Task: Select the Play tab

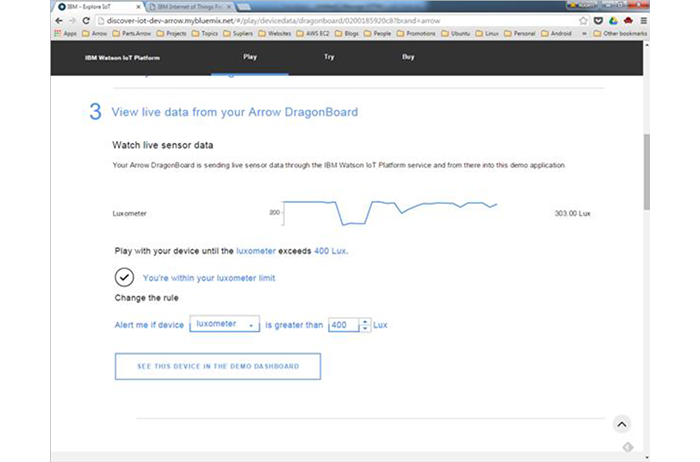Action: click(250, 57)
